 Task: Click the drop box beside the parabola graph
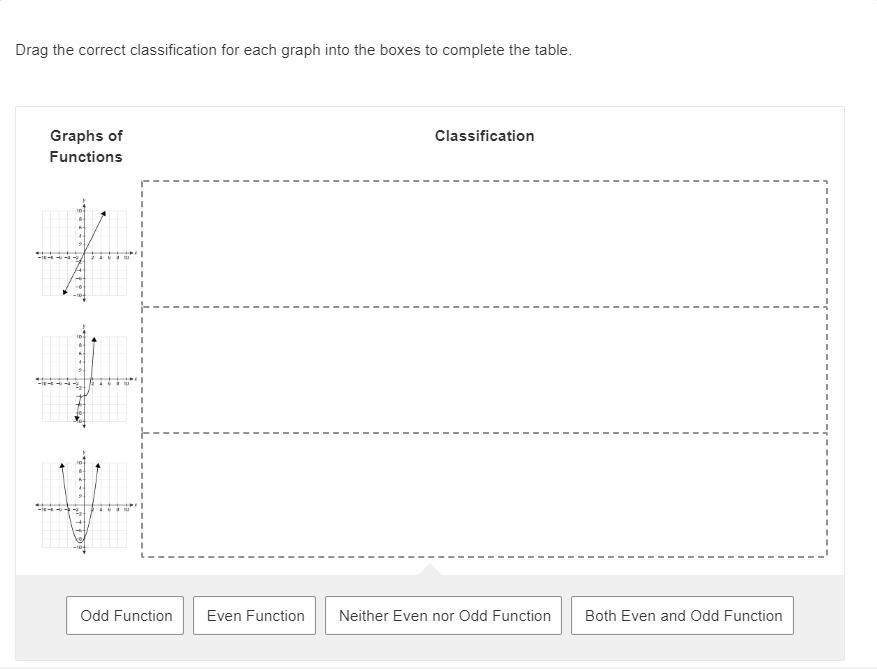click(x=484, y=495)
